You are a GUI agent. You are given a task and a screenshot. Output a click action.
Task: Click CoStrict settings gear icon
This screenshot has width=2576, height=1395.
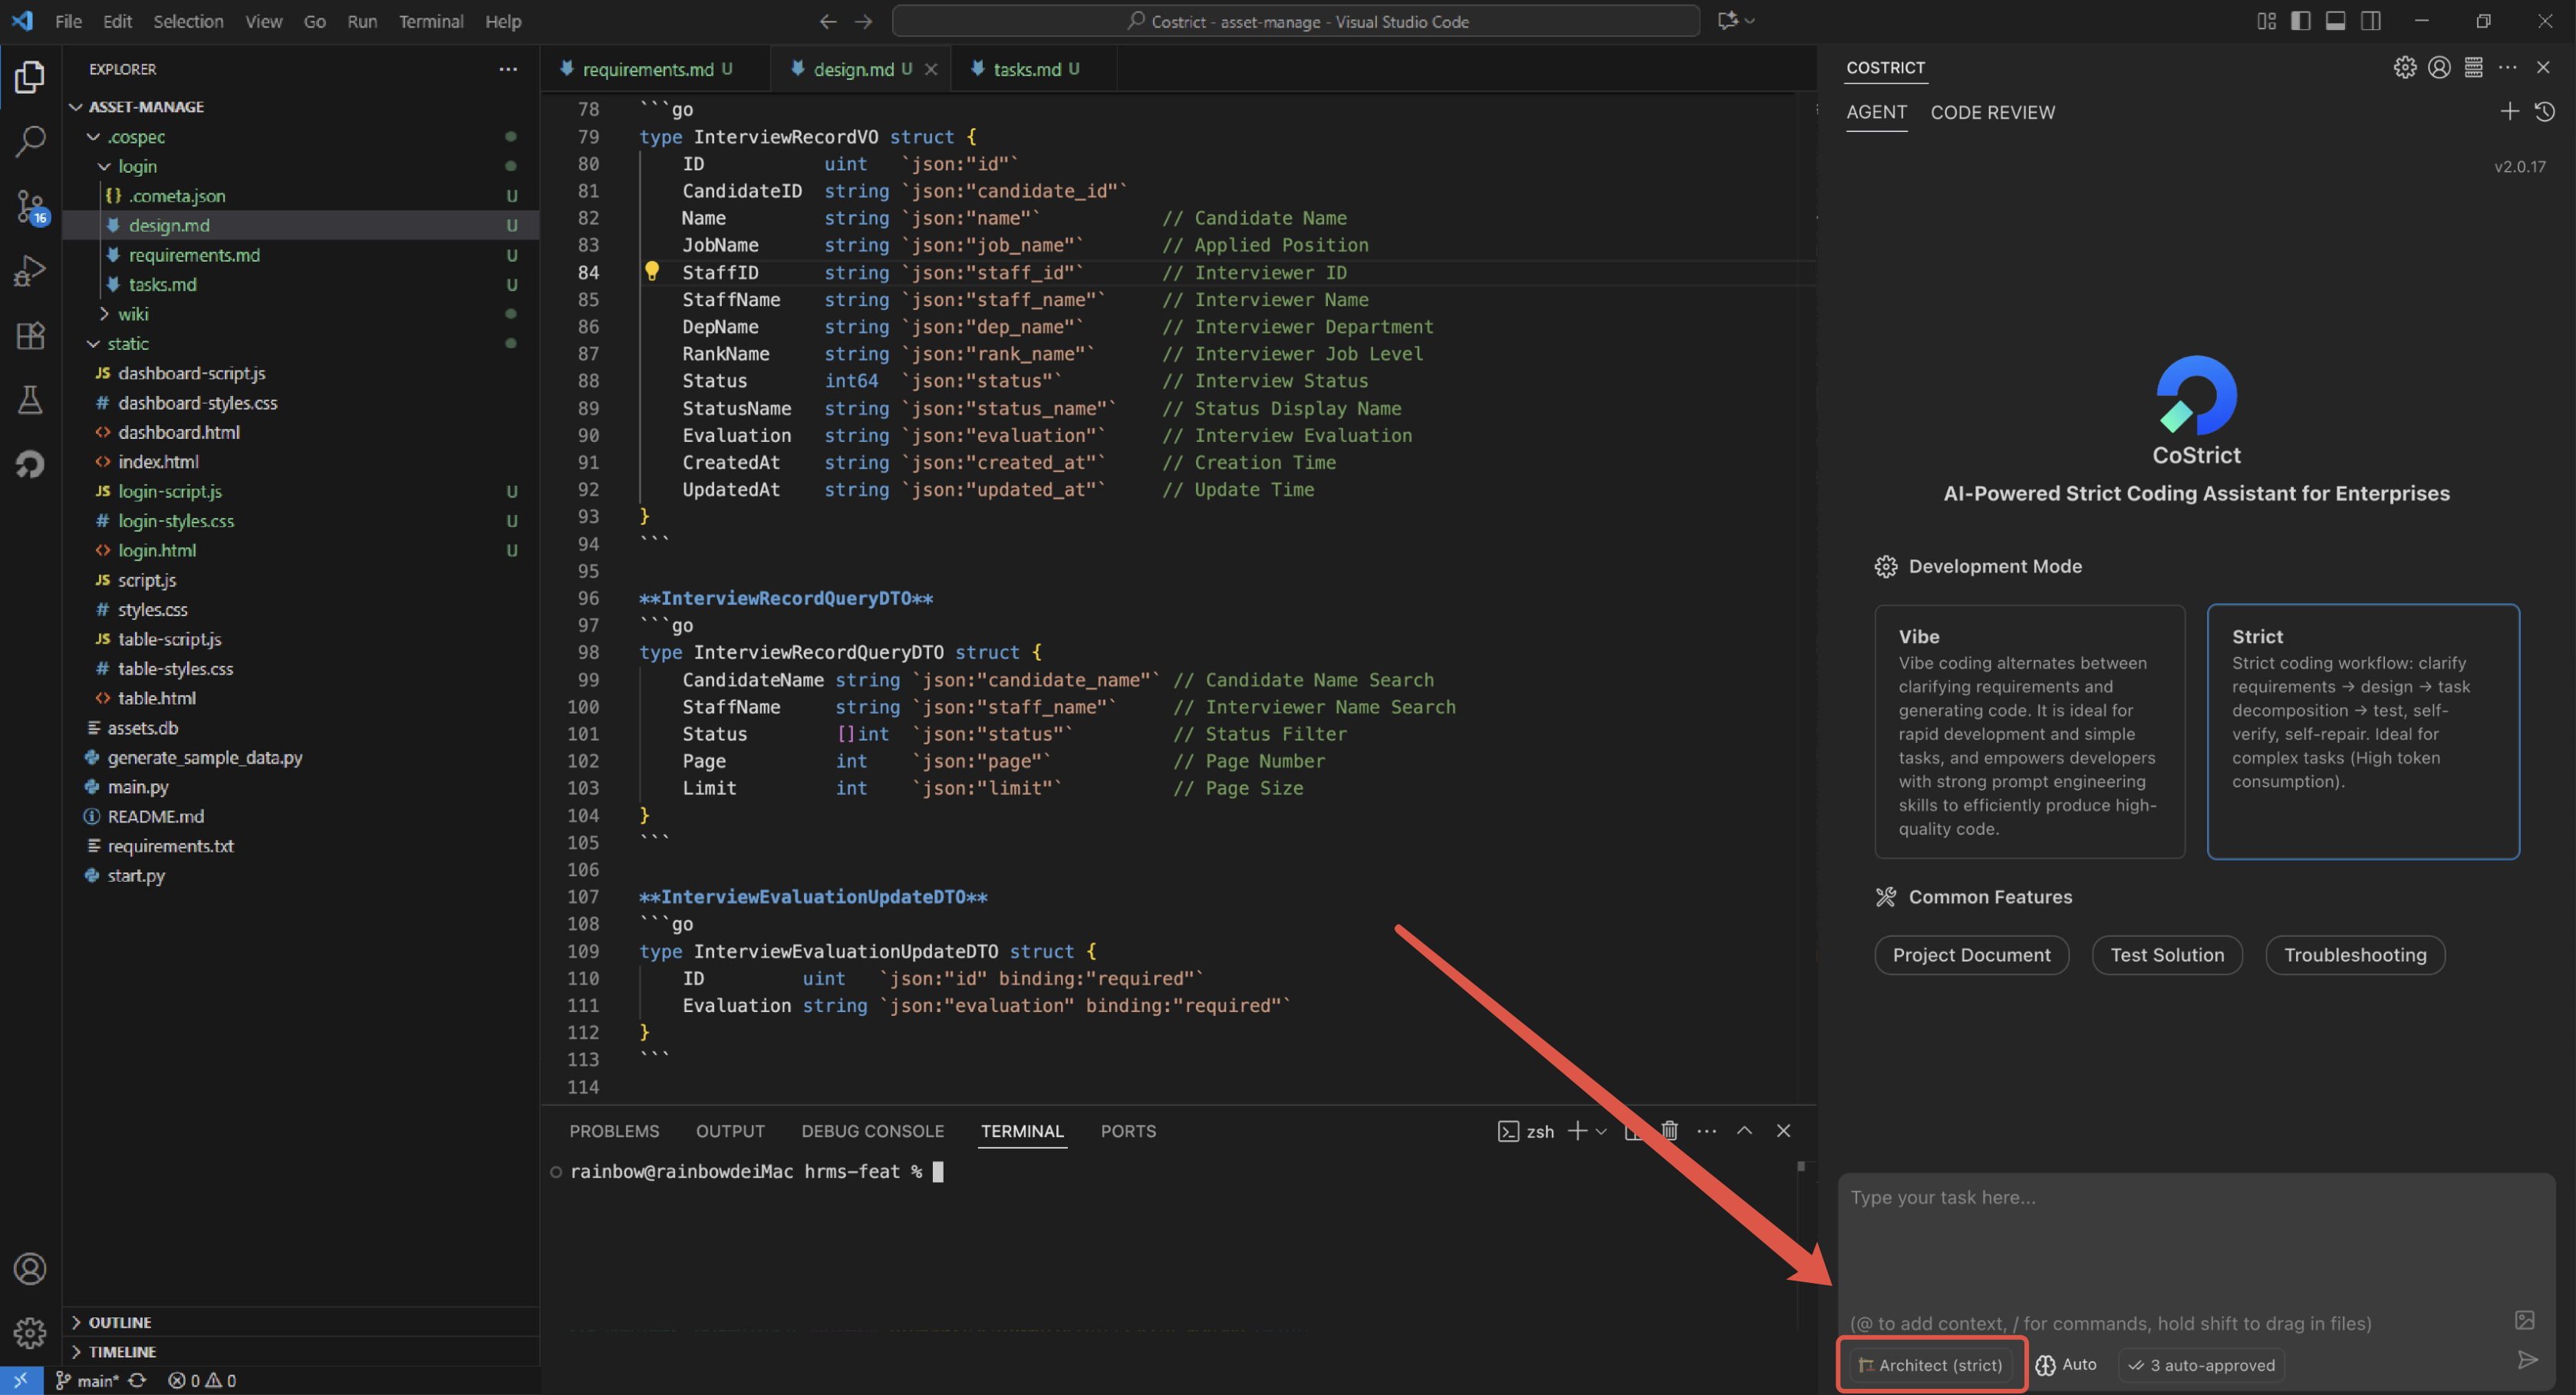pos(2404,67)
